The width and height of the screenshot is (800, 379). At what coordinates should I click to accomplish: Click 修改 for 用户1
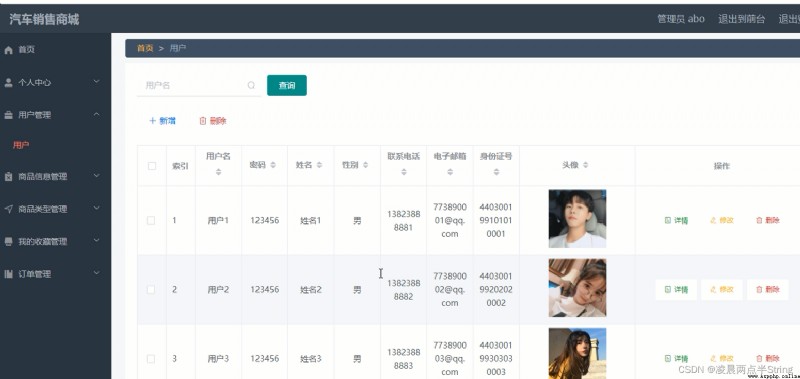click(x=722, y=220)
